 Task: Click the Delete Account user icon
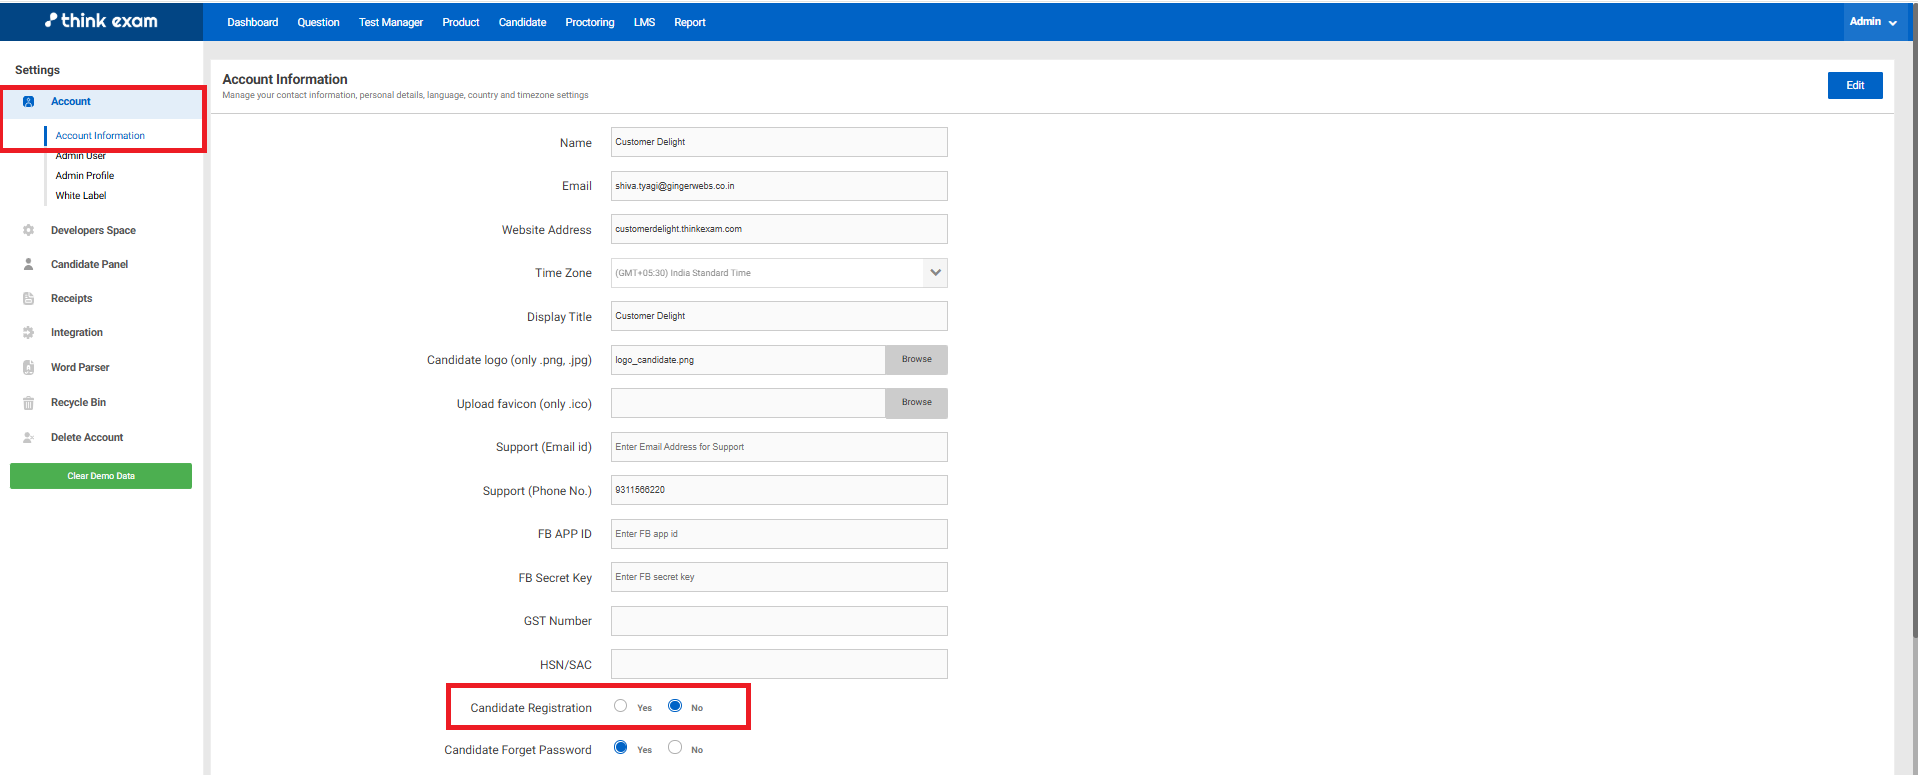pos(28,438)
